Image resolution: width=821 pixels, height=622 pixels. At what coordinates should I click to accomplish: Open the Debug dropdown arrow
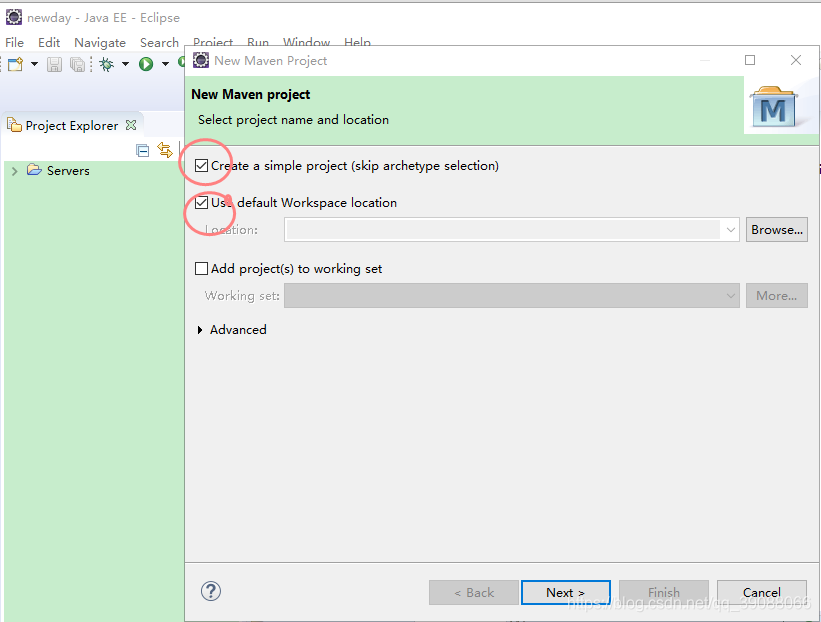(126, 64)
